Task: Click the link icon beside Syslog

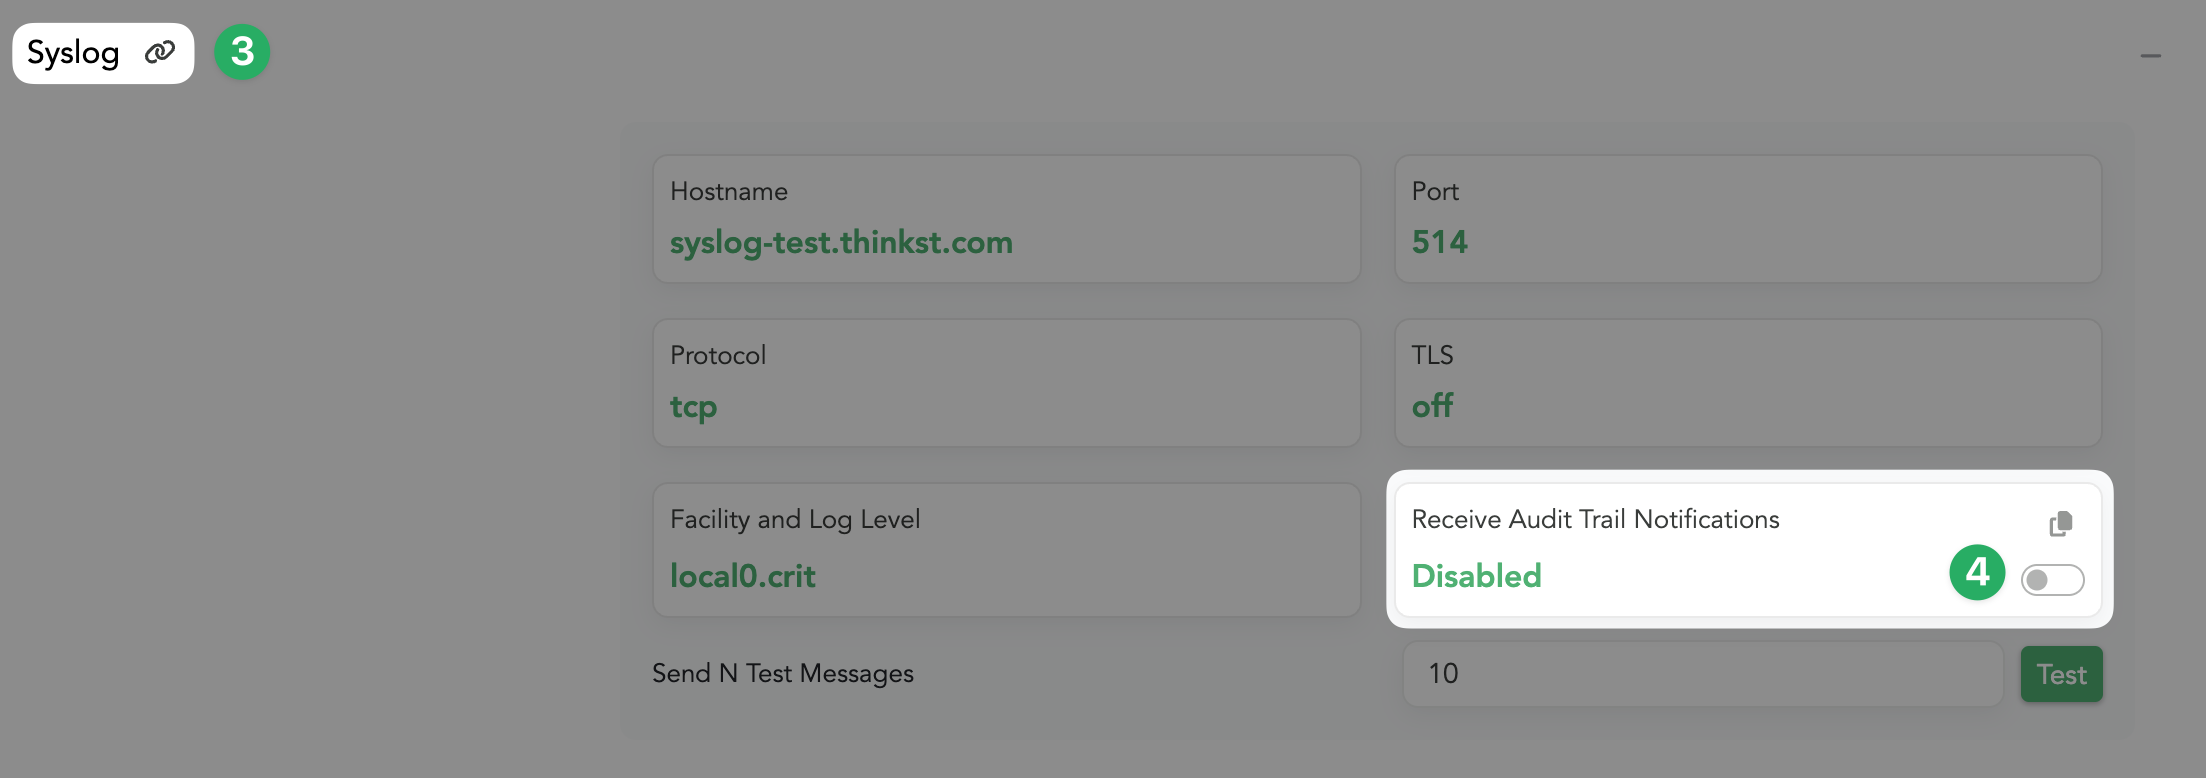Action: click(x=160, y=53)
